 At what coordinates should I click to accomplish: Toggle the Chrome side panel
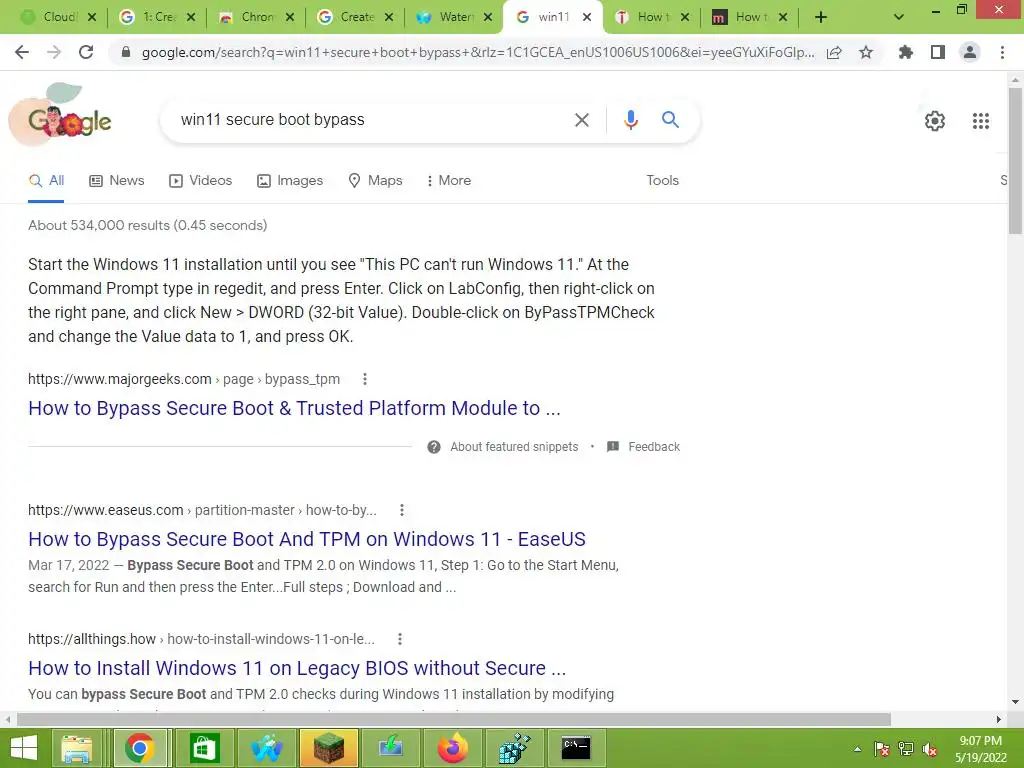point(938,52)
